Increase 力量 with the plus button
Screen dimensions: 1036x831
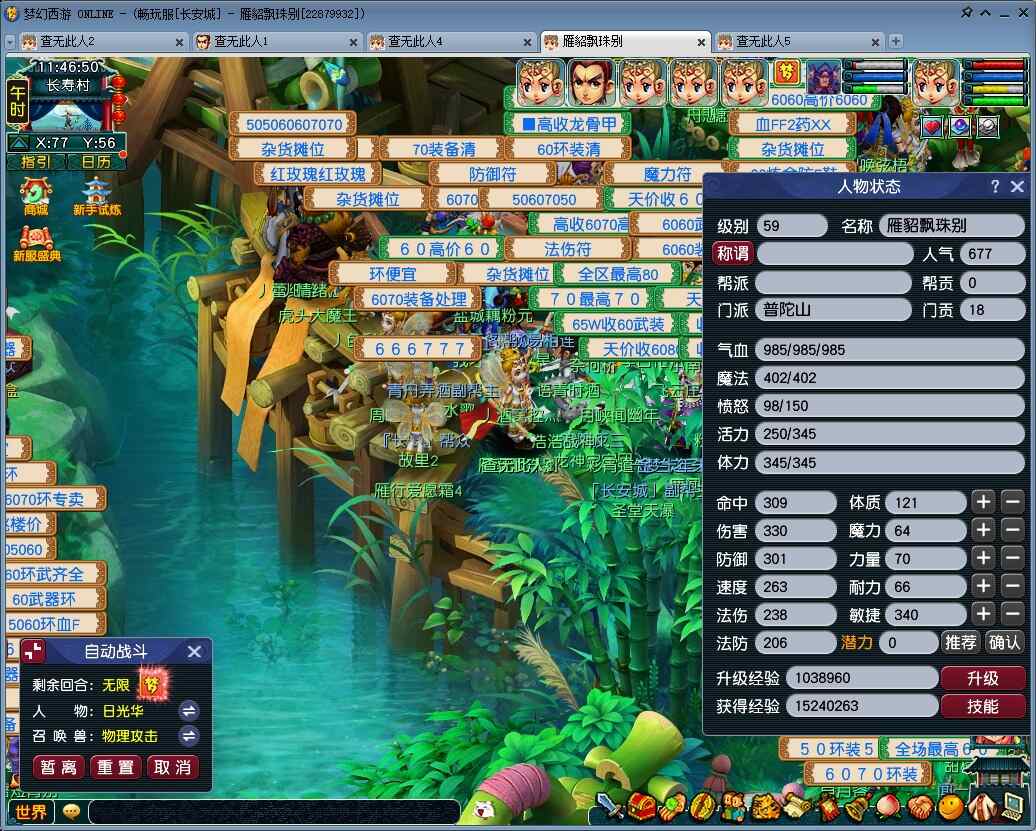pos(982,558)
